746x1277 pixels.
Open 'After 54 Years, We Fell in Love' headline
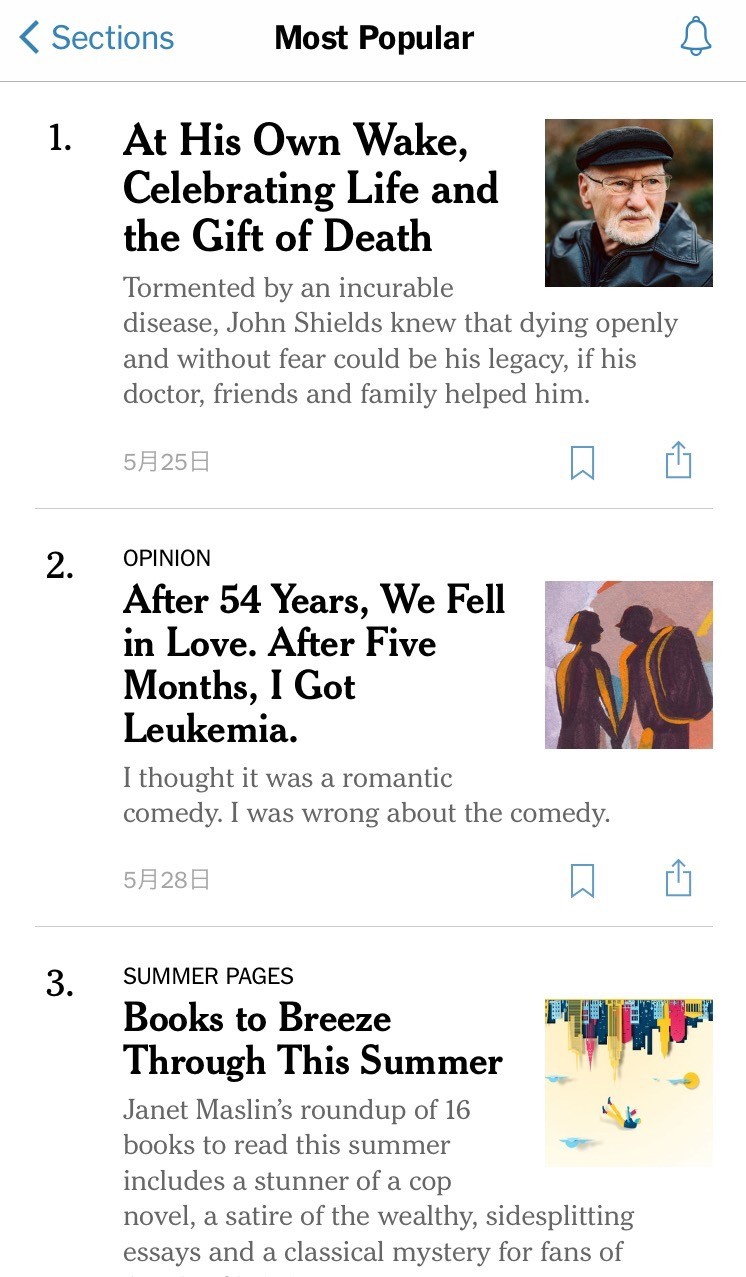314,664
